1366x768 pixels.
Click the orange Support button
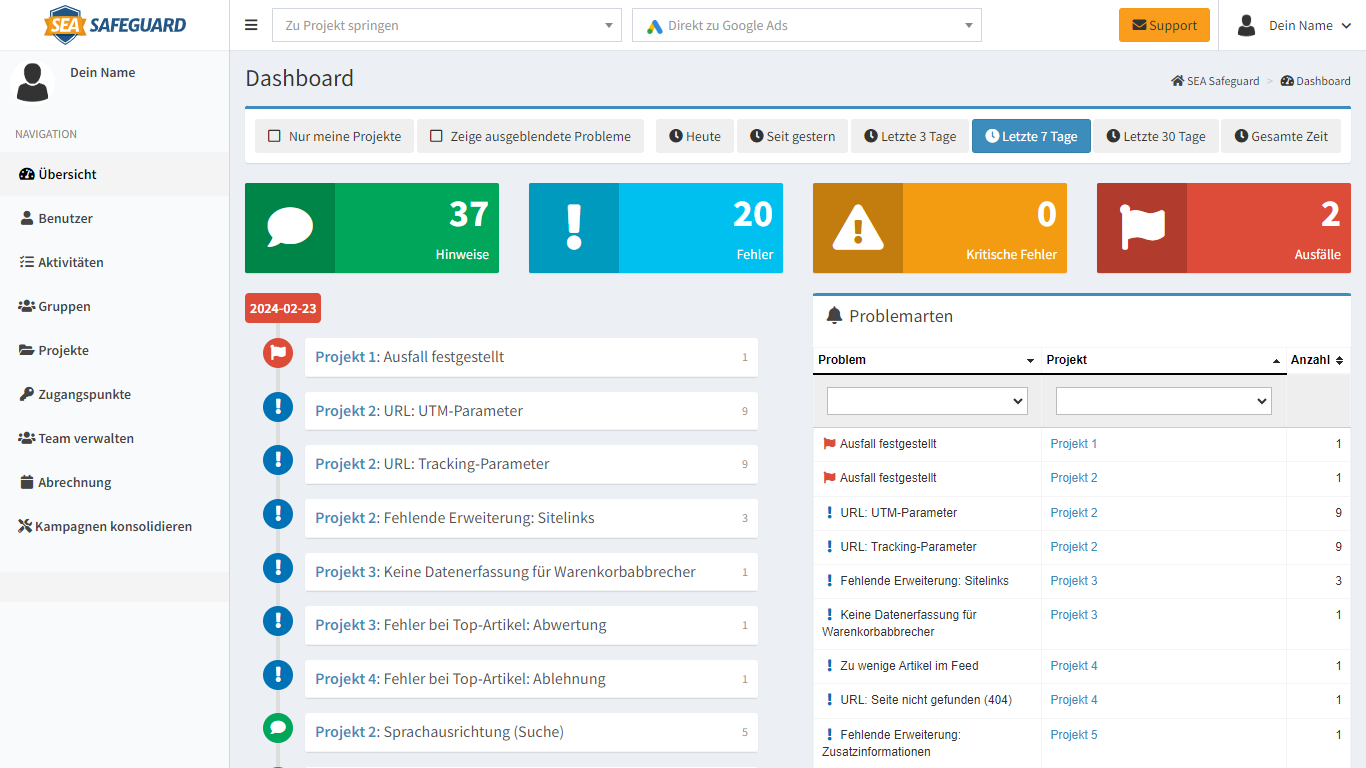coord(1164,26)
